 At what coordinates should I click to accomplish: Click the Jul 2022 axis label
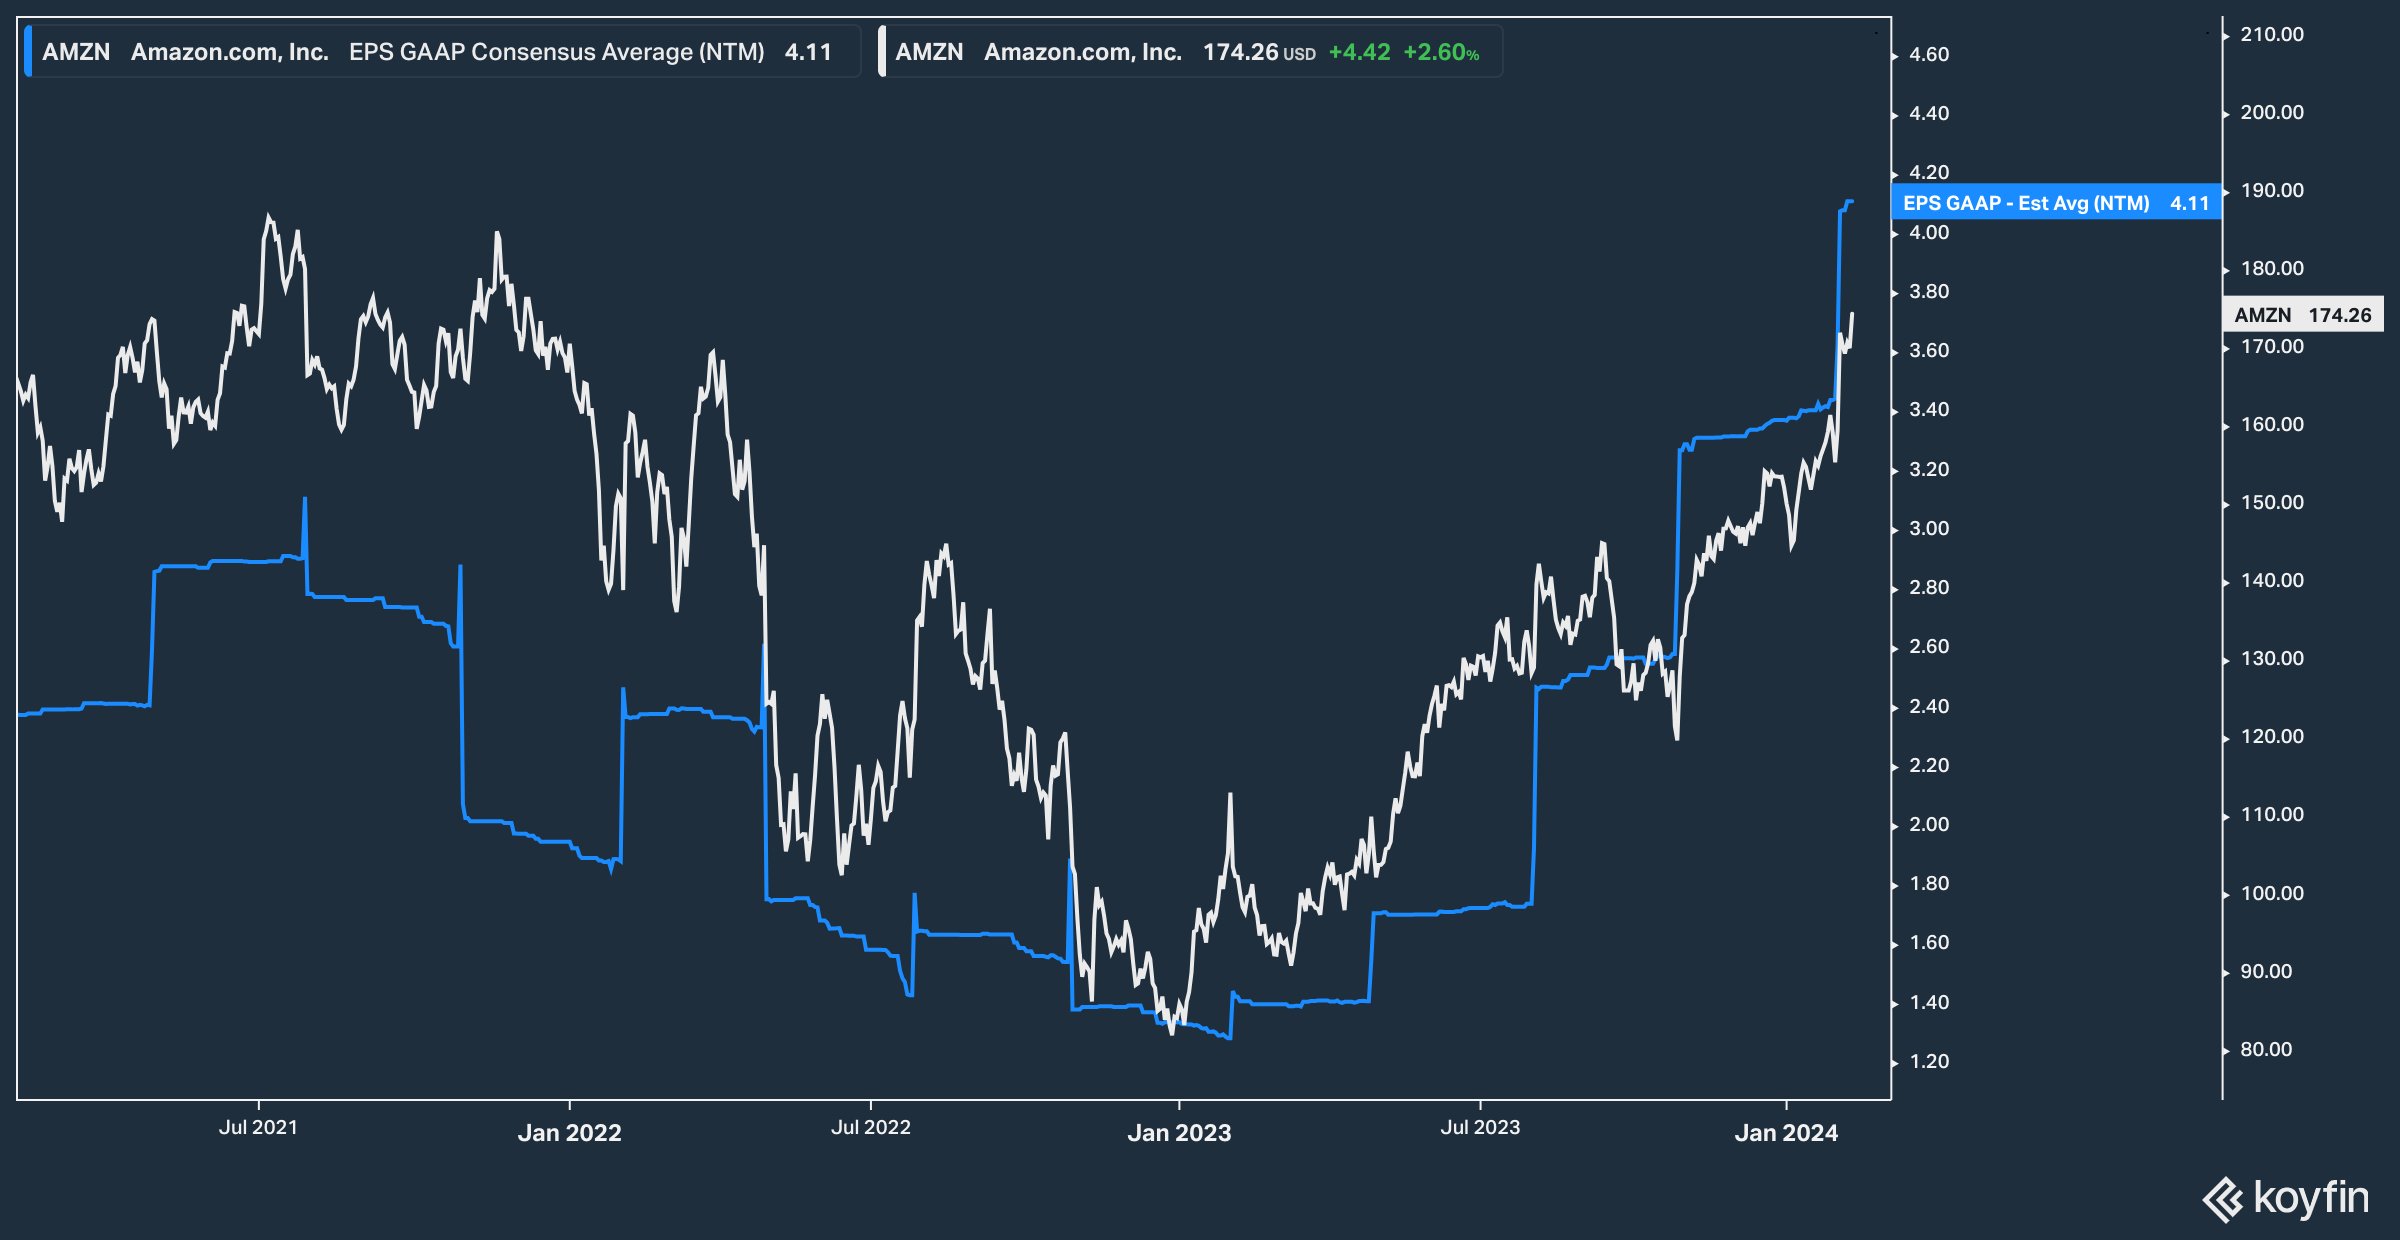(x=871, y=1127)
